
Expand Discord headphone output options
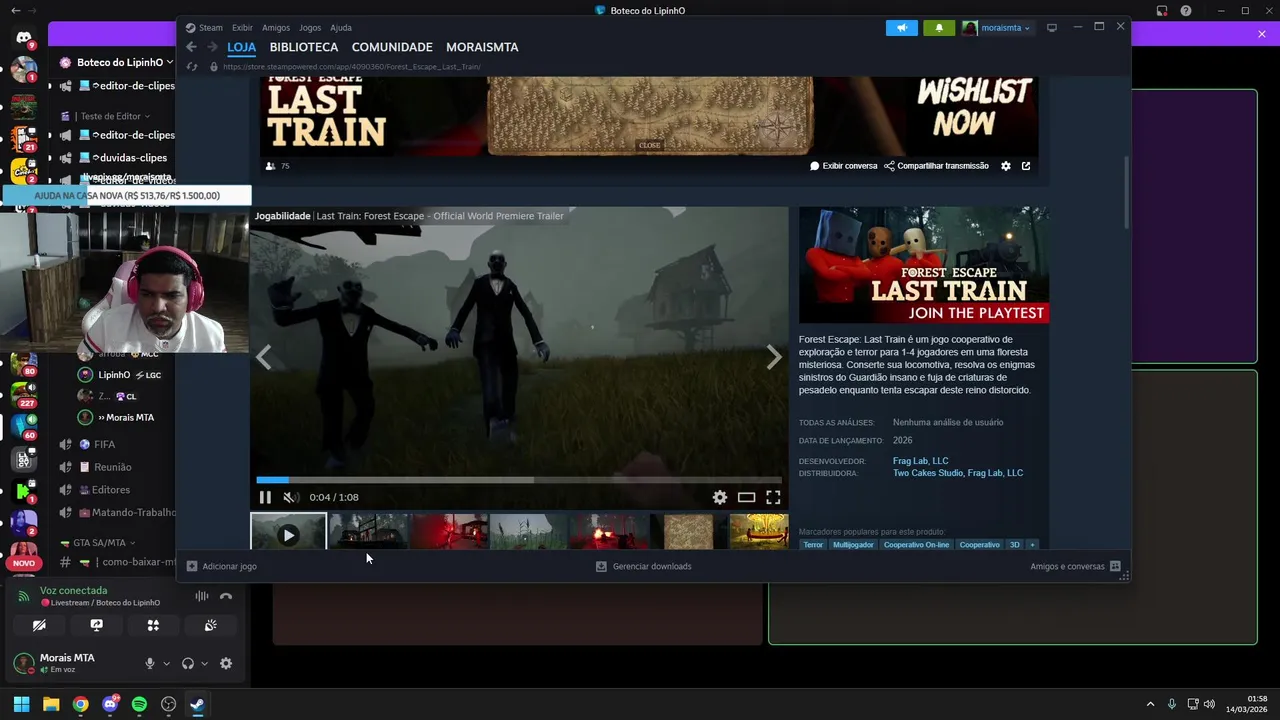pos(204,663)
